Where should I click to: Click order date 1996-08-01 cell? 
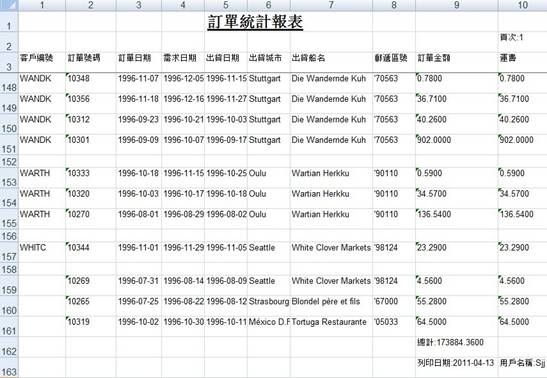point(139,219)
